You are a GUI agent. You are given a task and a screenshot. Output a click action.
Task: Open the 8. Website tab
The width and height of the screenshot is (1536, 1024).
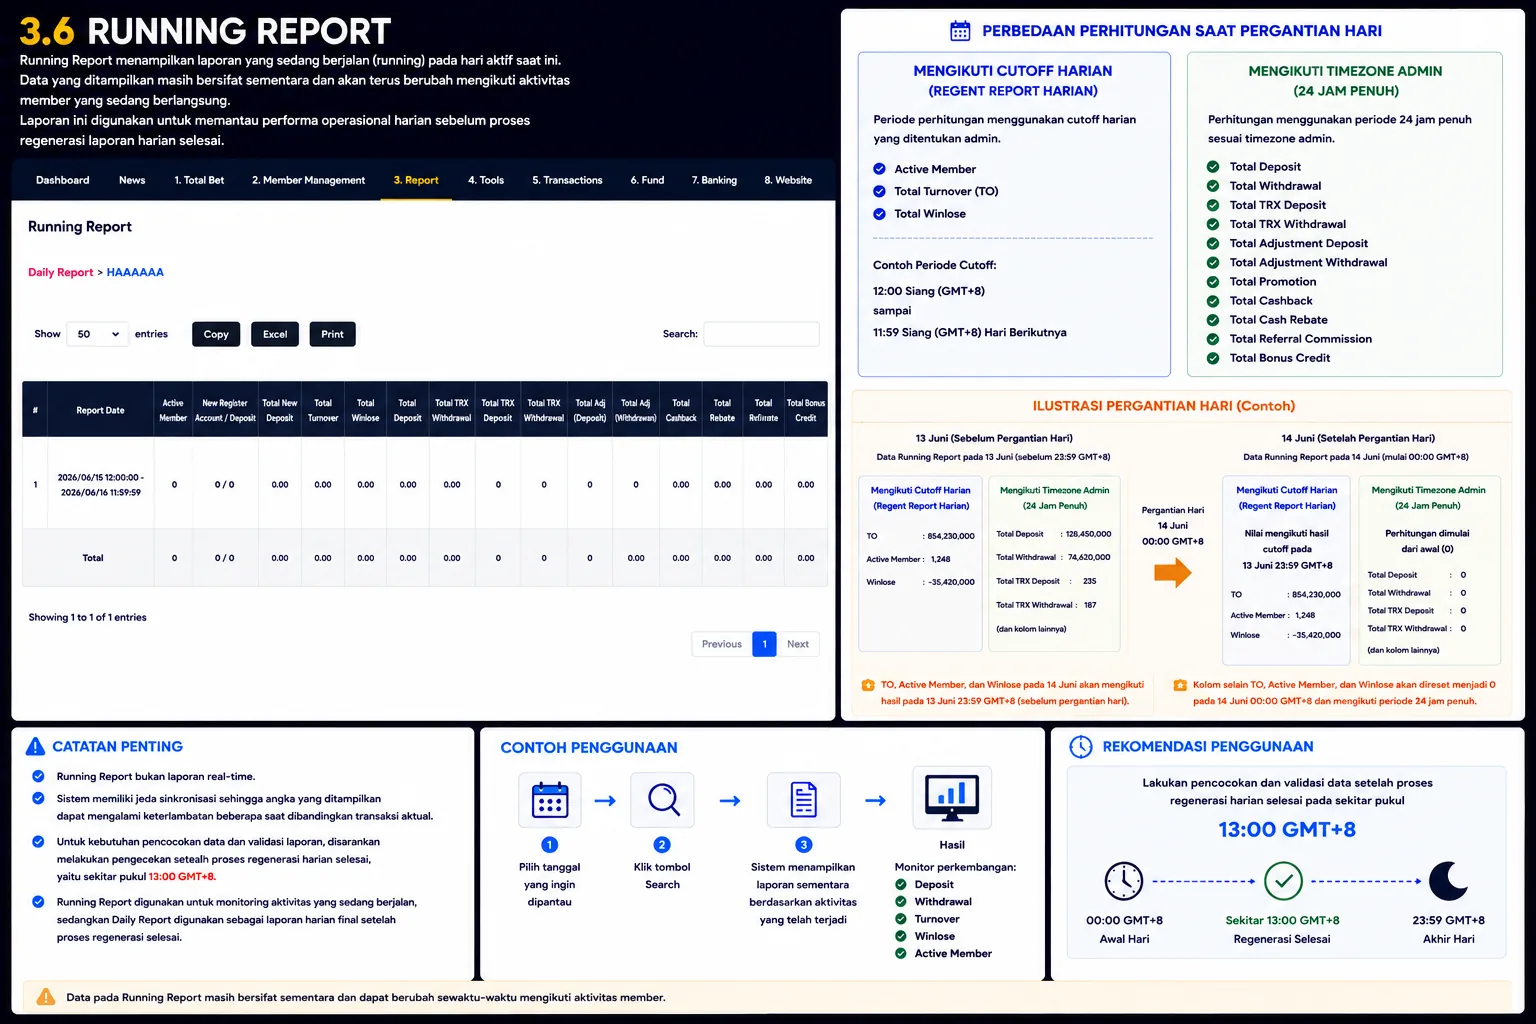coord(788,180)
